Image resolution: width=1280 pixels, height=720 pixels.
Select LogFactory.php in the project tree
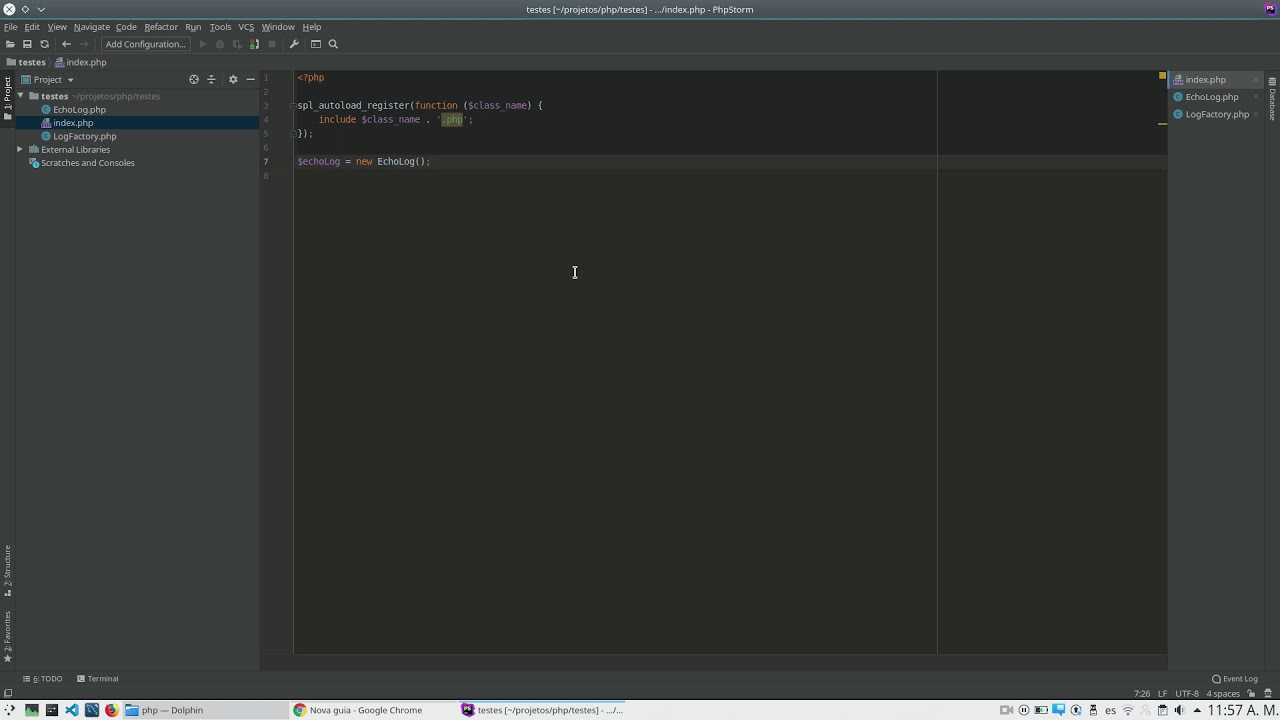[84, 136]
